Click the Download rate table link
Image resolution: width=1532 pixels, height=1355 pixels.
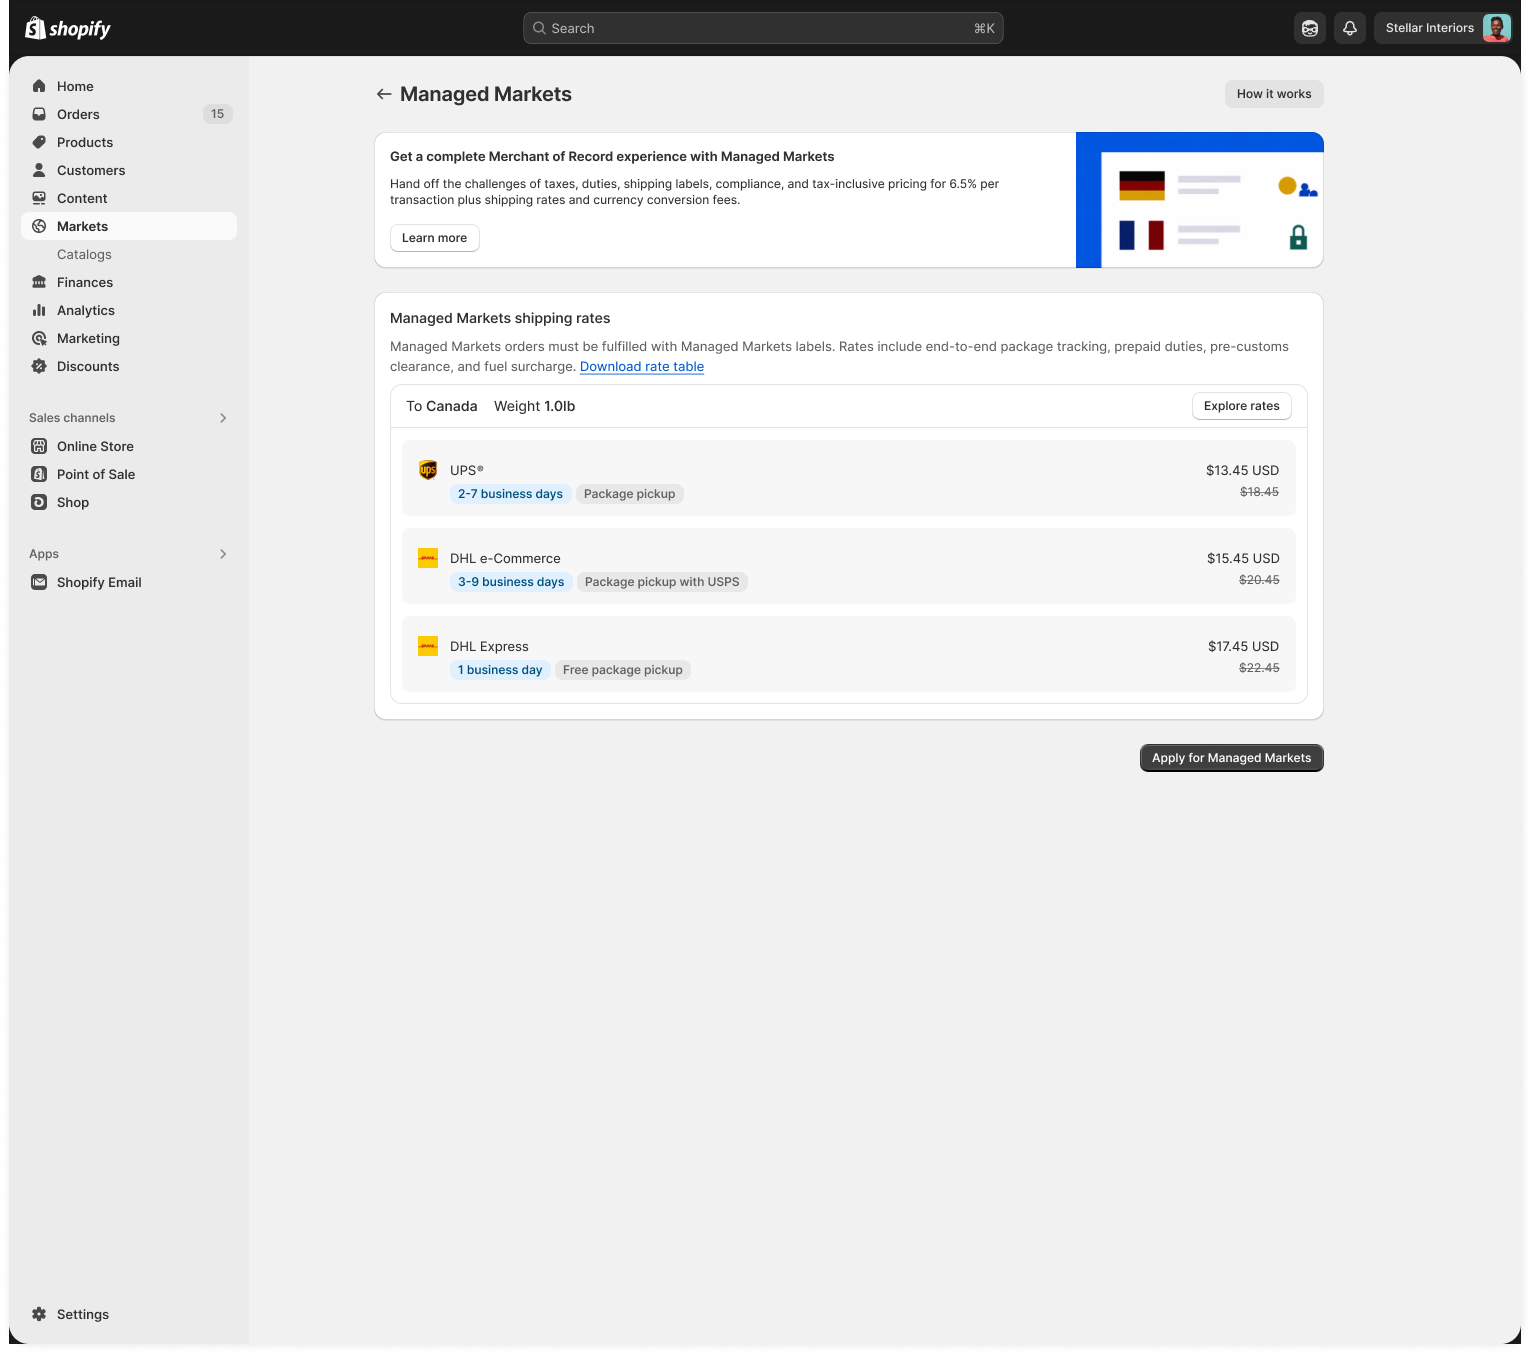click(642, 367)
